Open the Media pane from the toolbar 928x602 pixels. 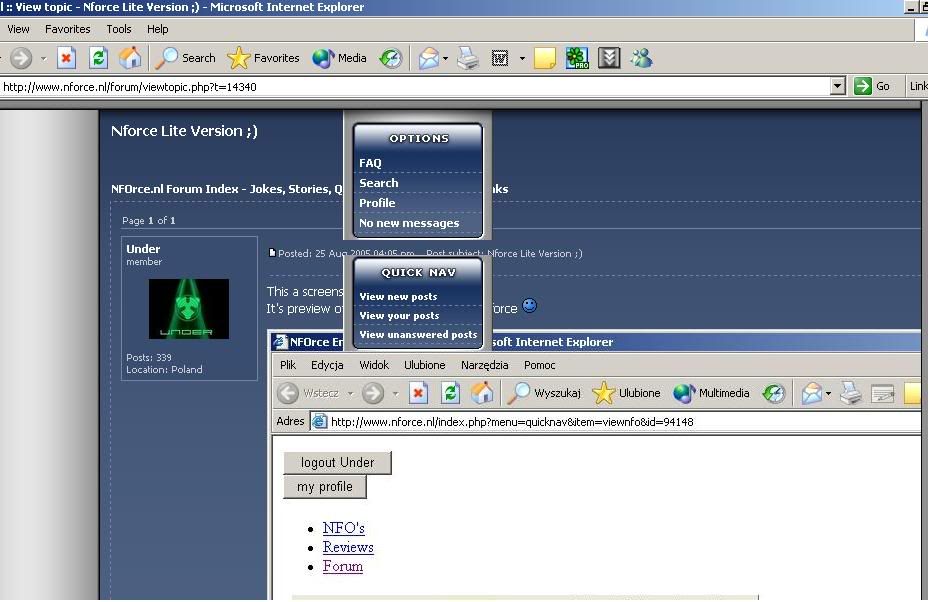(x=340, y=58)
